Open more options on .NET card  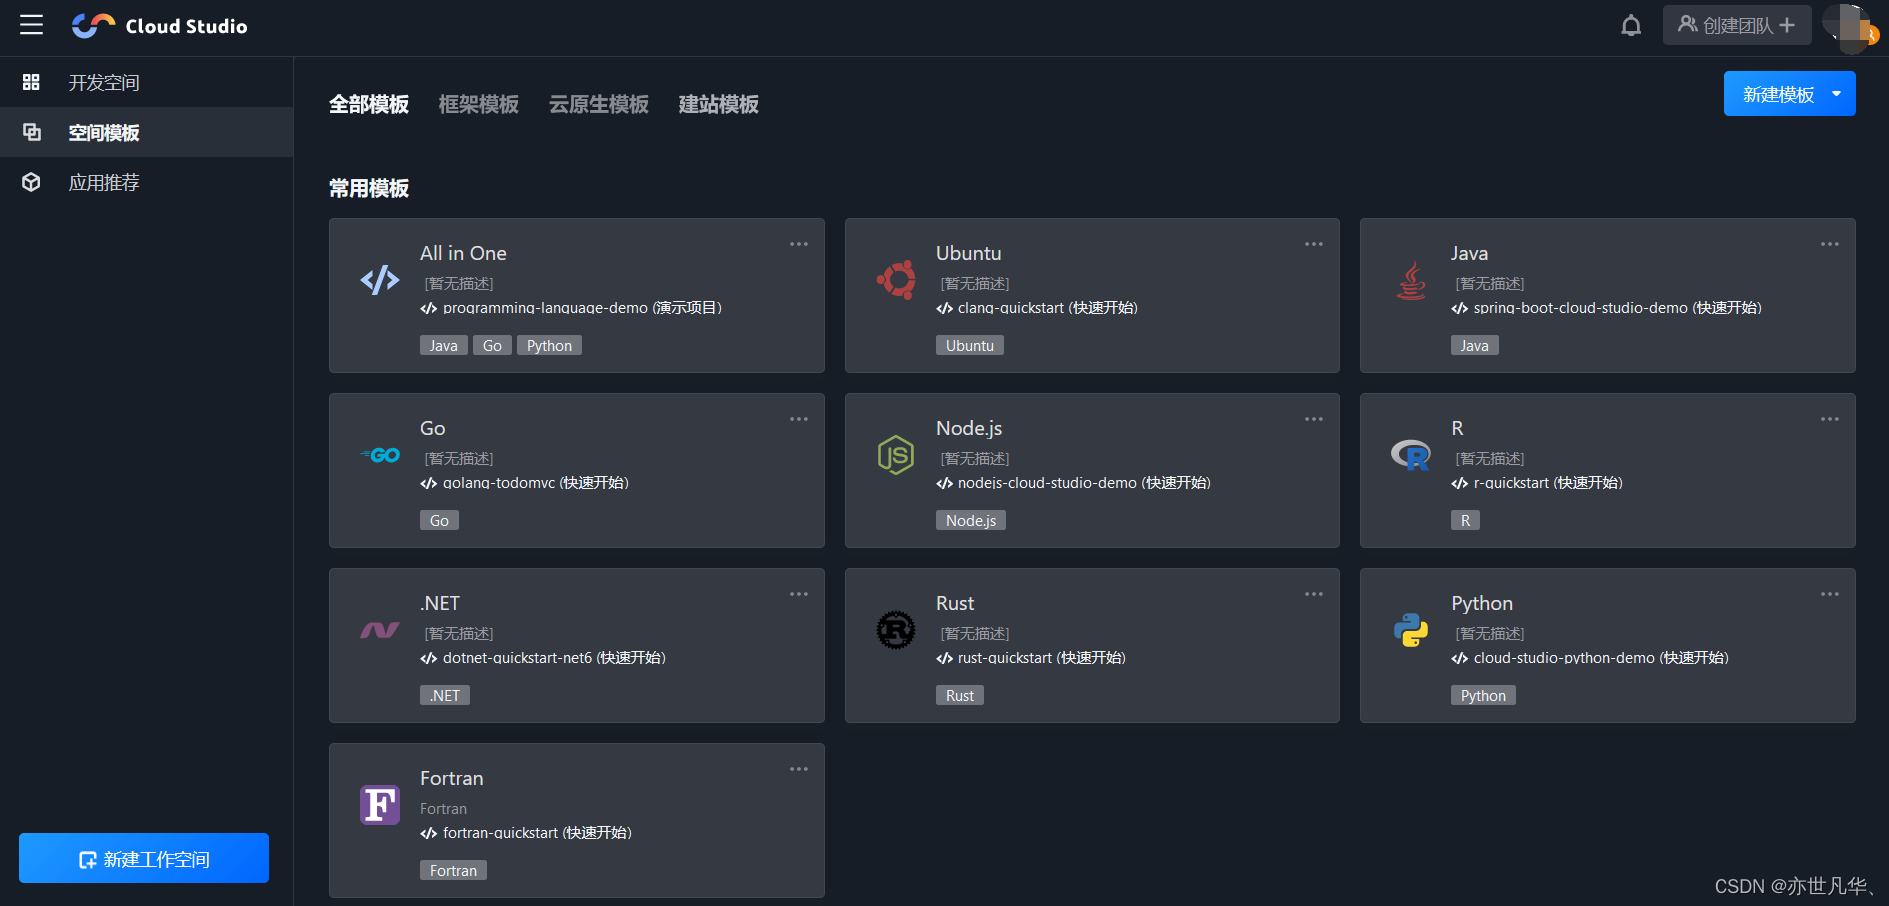click(x=799, y=594)
